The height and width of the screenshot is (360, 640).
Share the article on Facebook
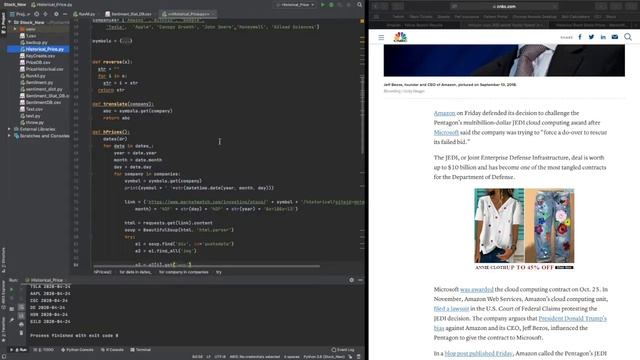(x=580, y=37)
